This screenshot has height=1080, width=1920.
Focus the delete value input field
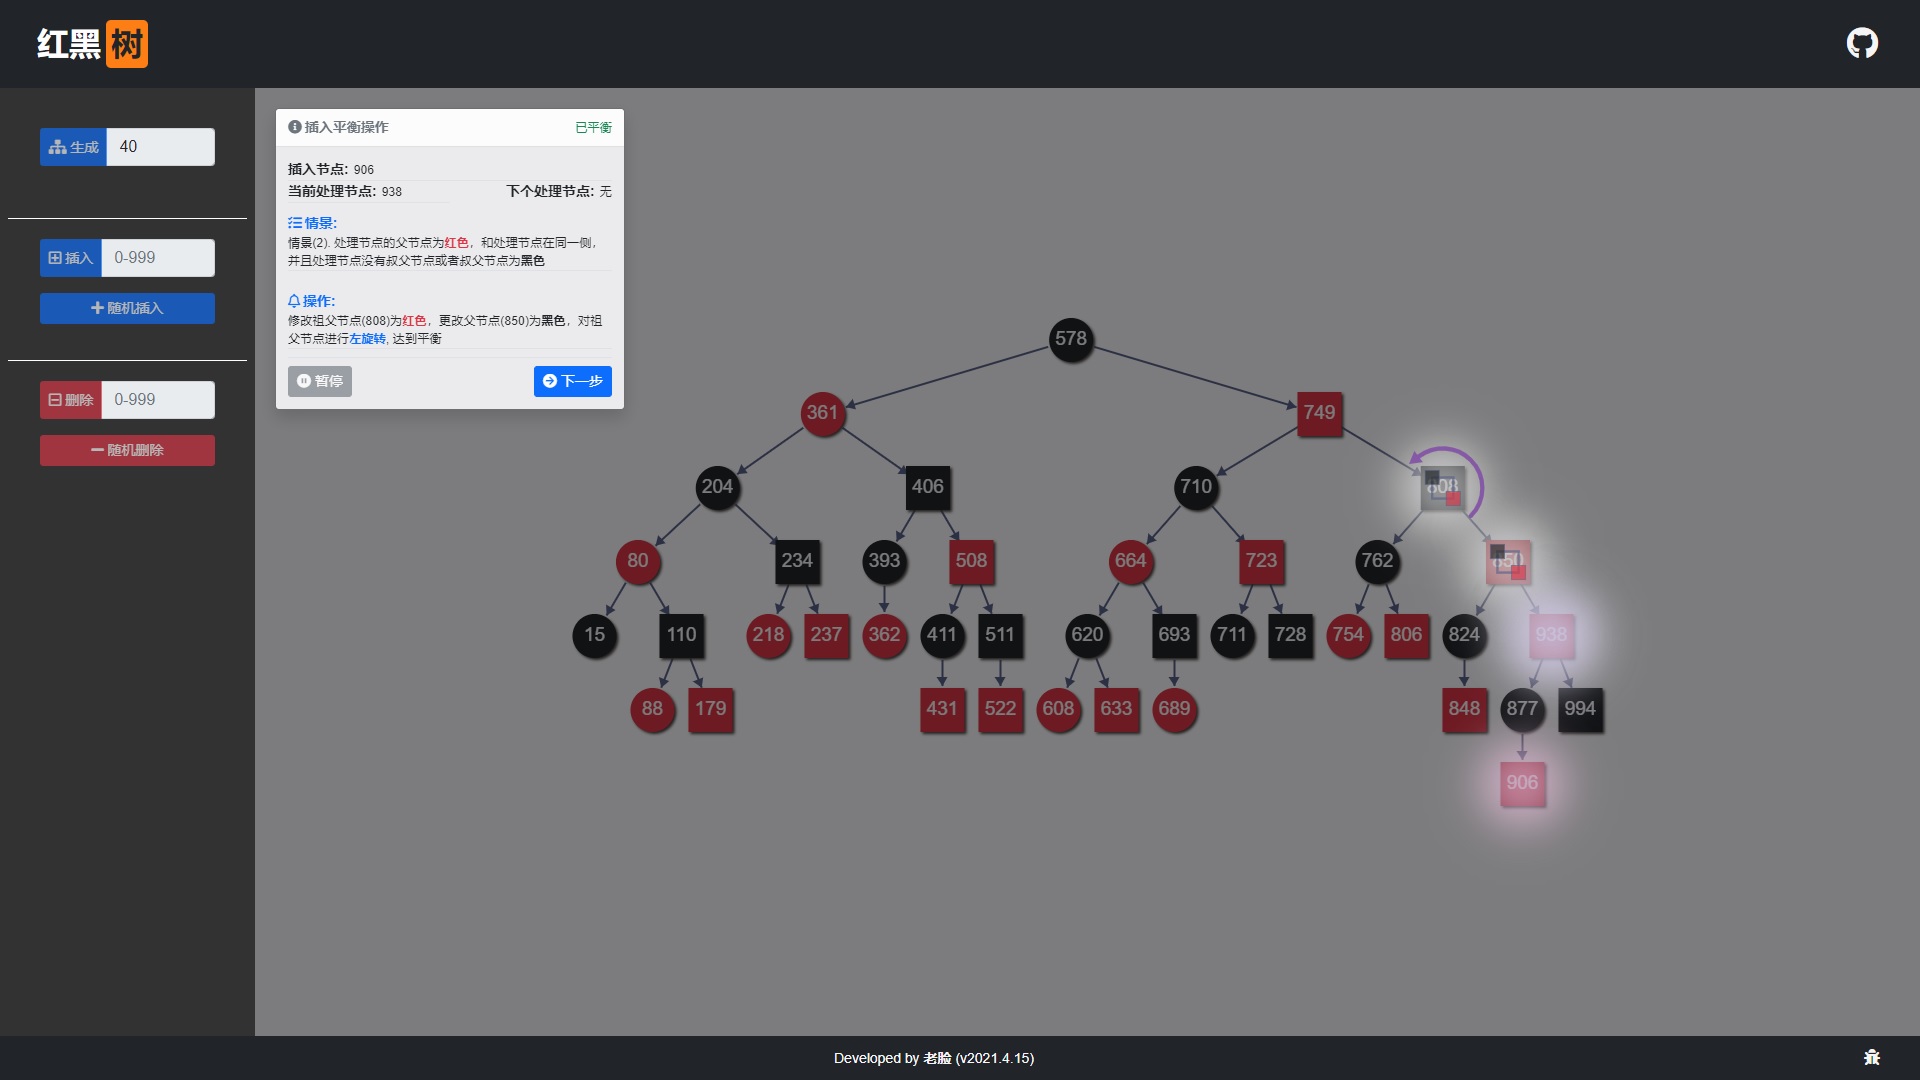point(158,400)
